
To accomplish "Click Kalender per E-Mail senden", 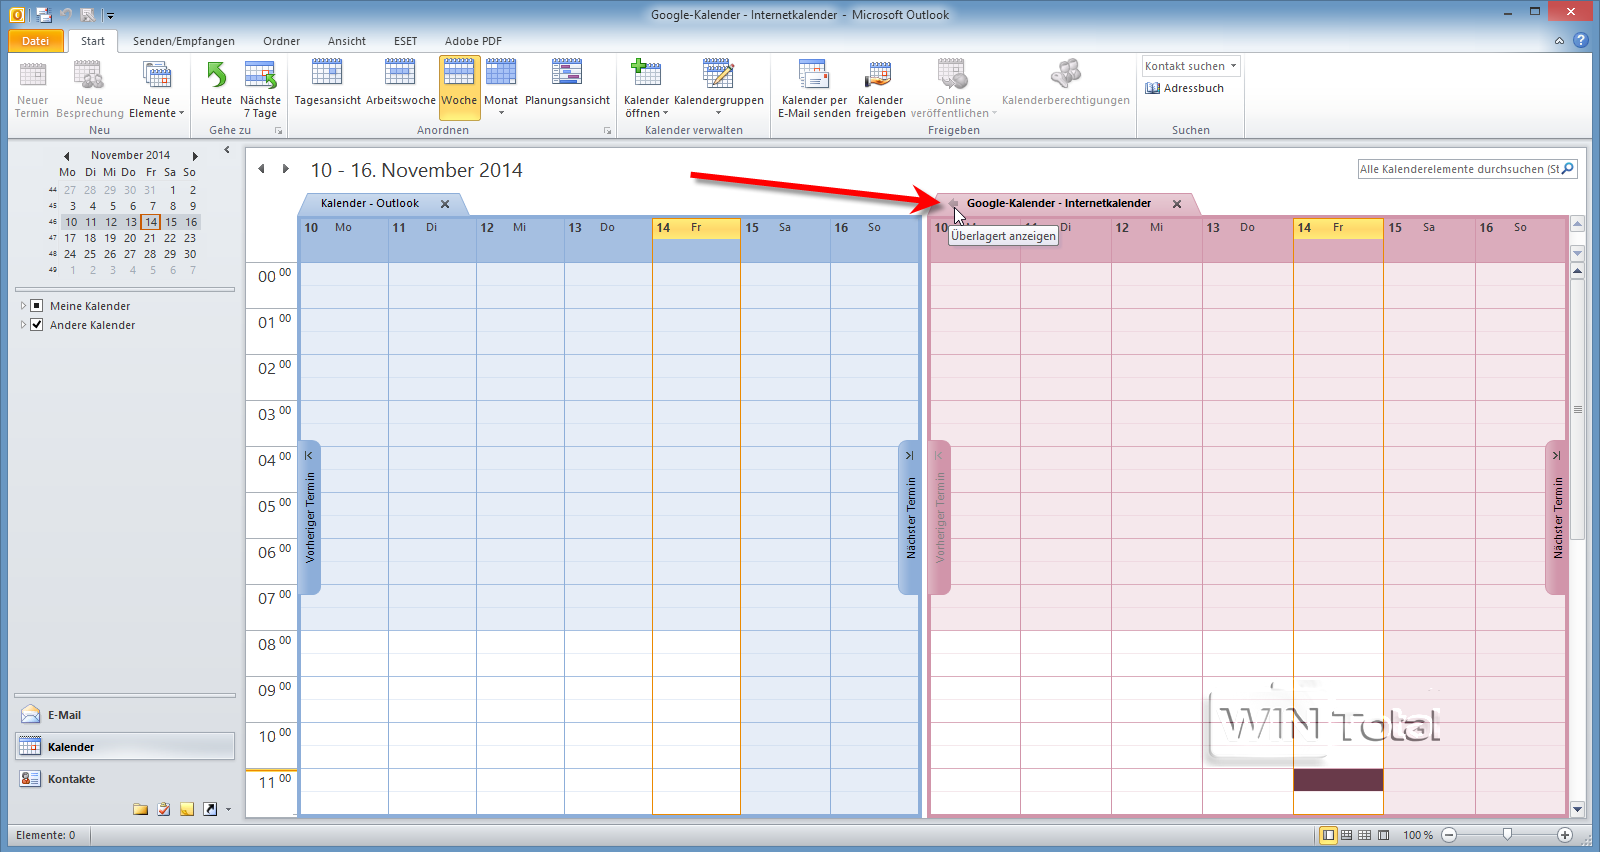I will point(814,87).
